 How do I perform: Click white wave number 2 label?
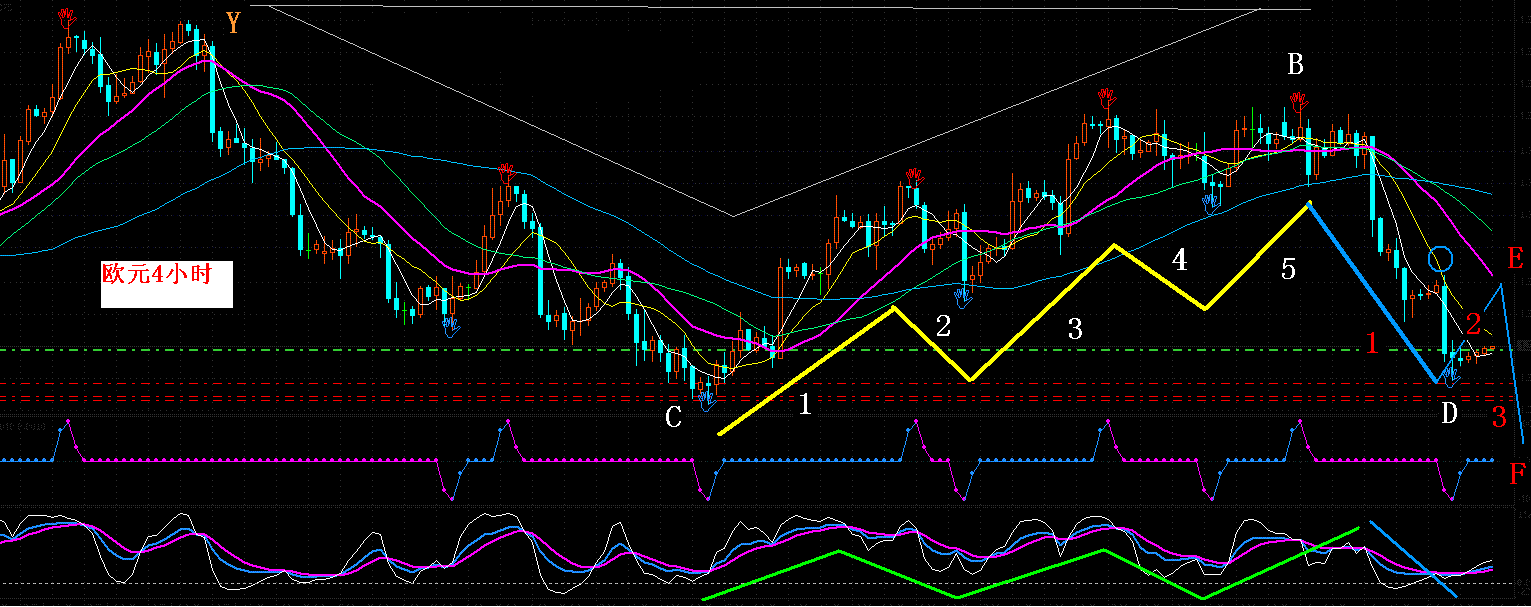(943, 324)
